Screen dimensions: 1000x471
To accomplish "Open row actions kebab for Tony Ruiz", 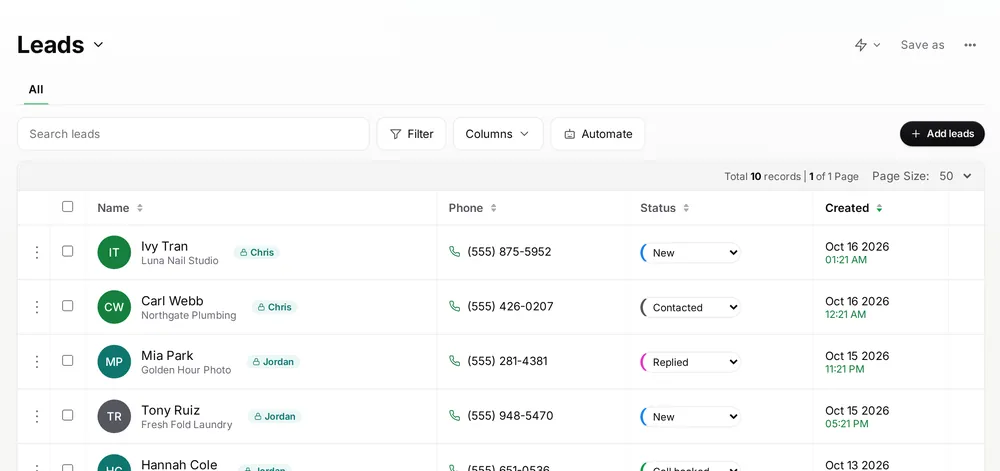I will pyautogui.click(x=37, y=416).
